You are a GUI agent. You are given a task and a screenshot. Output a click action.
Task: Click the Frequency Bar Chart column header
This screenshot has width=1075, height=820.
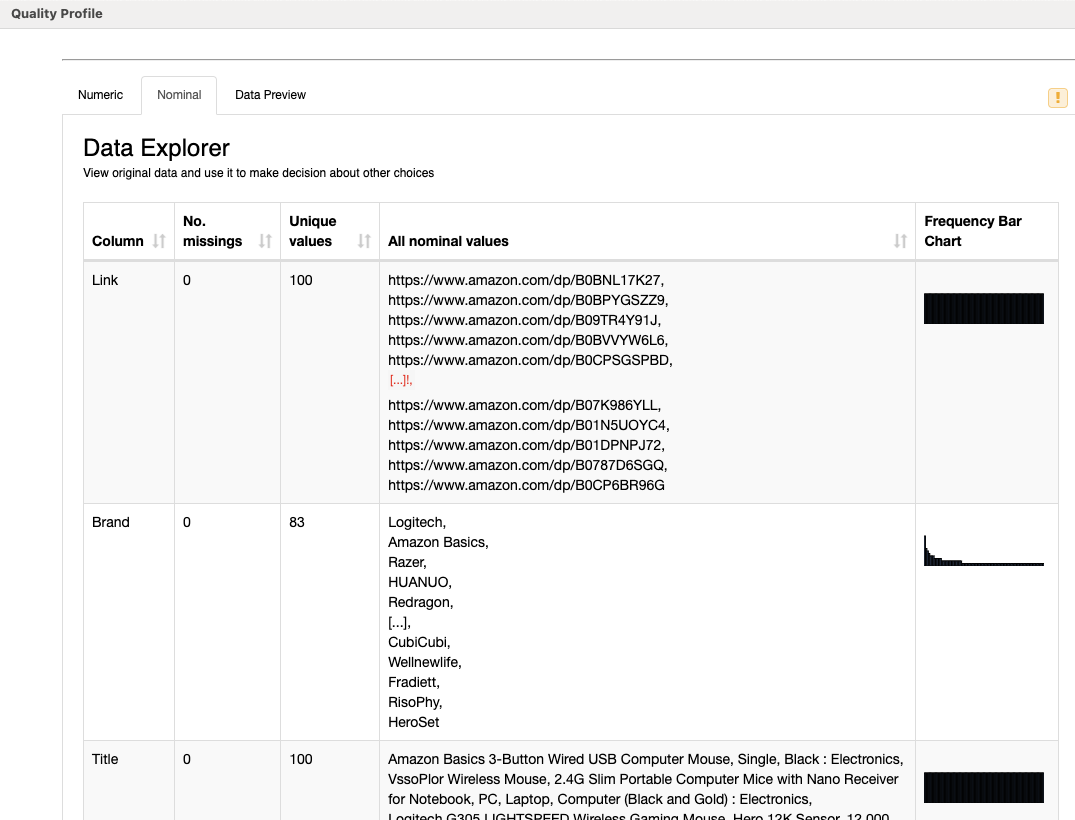click(x=972, y=231)
